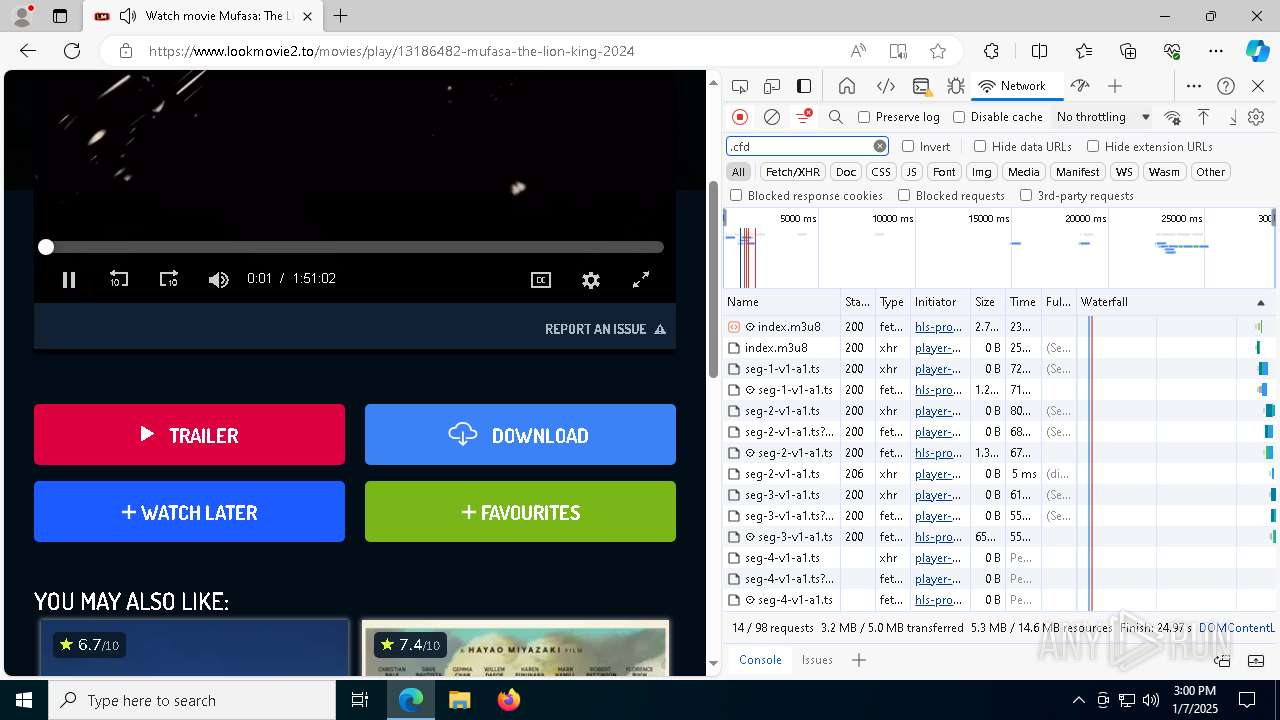Open File Explorer from taskbar

click(459, 700)
